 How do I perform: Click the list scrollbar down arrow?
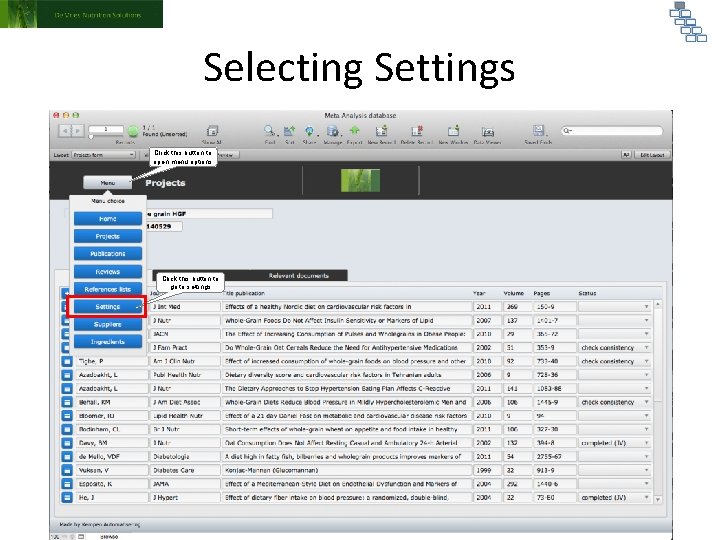click(658, 499)
